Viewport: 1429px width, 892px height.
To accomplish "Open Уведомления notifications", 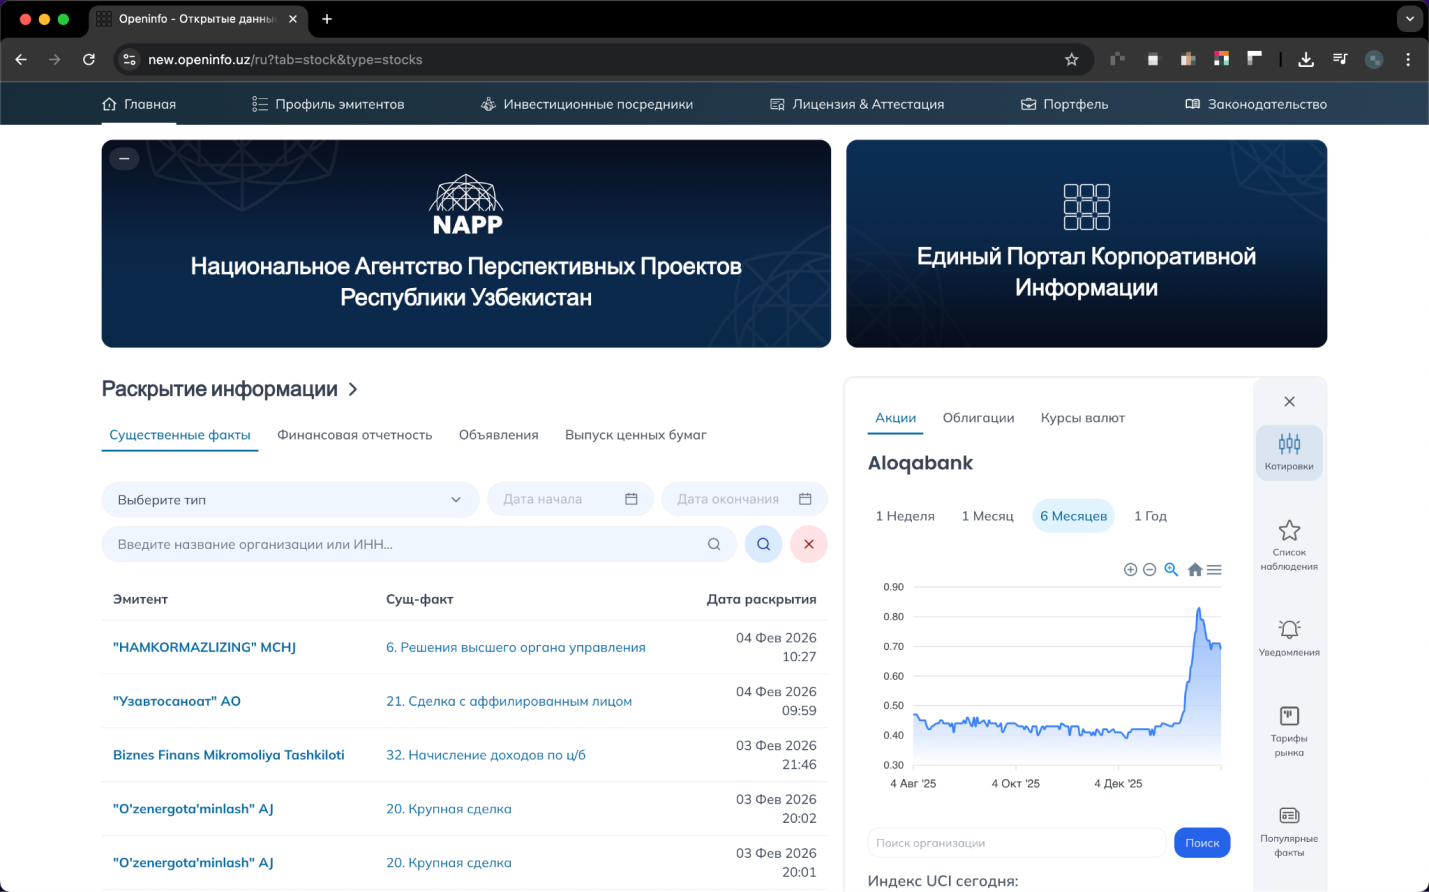I will (1289, 638).
